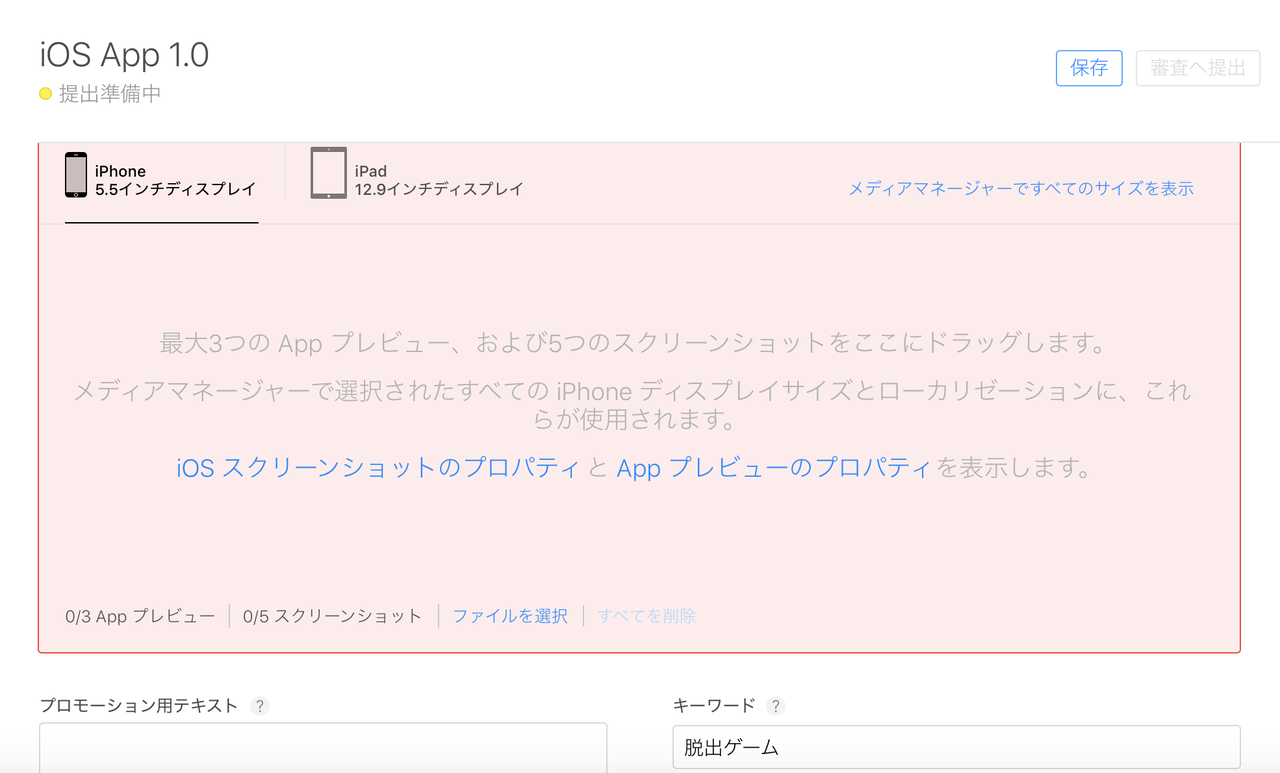
Task: Click the iPad device icon
Action: [328, 173]
